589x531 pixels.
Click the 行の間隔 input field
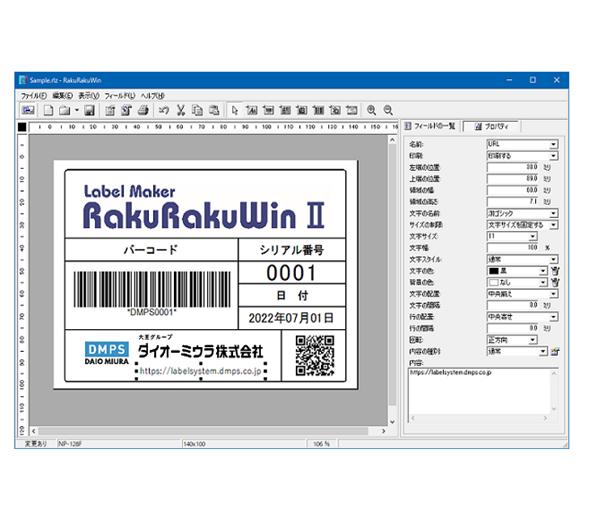pyautogui.click(x=513, y=328)
